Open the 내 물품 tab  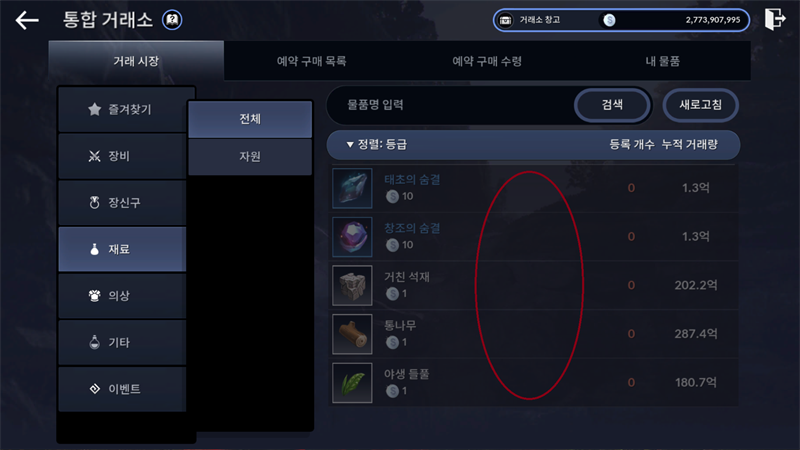click(x=662, y=61)
